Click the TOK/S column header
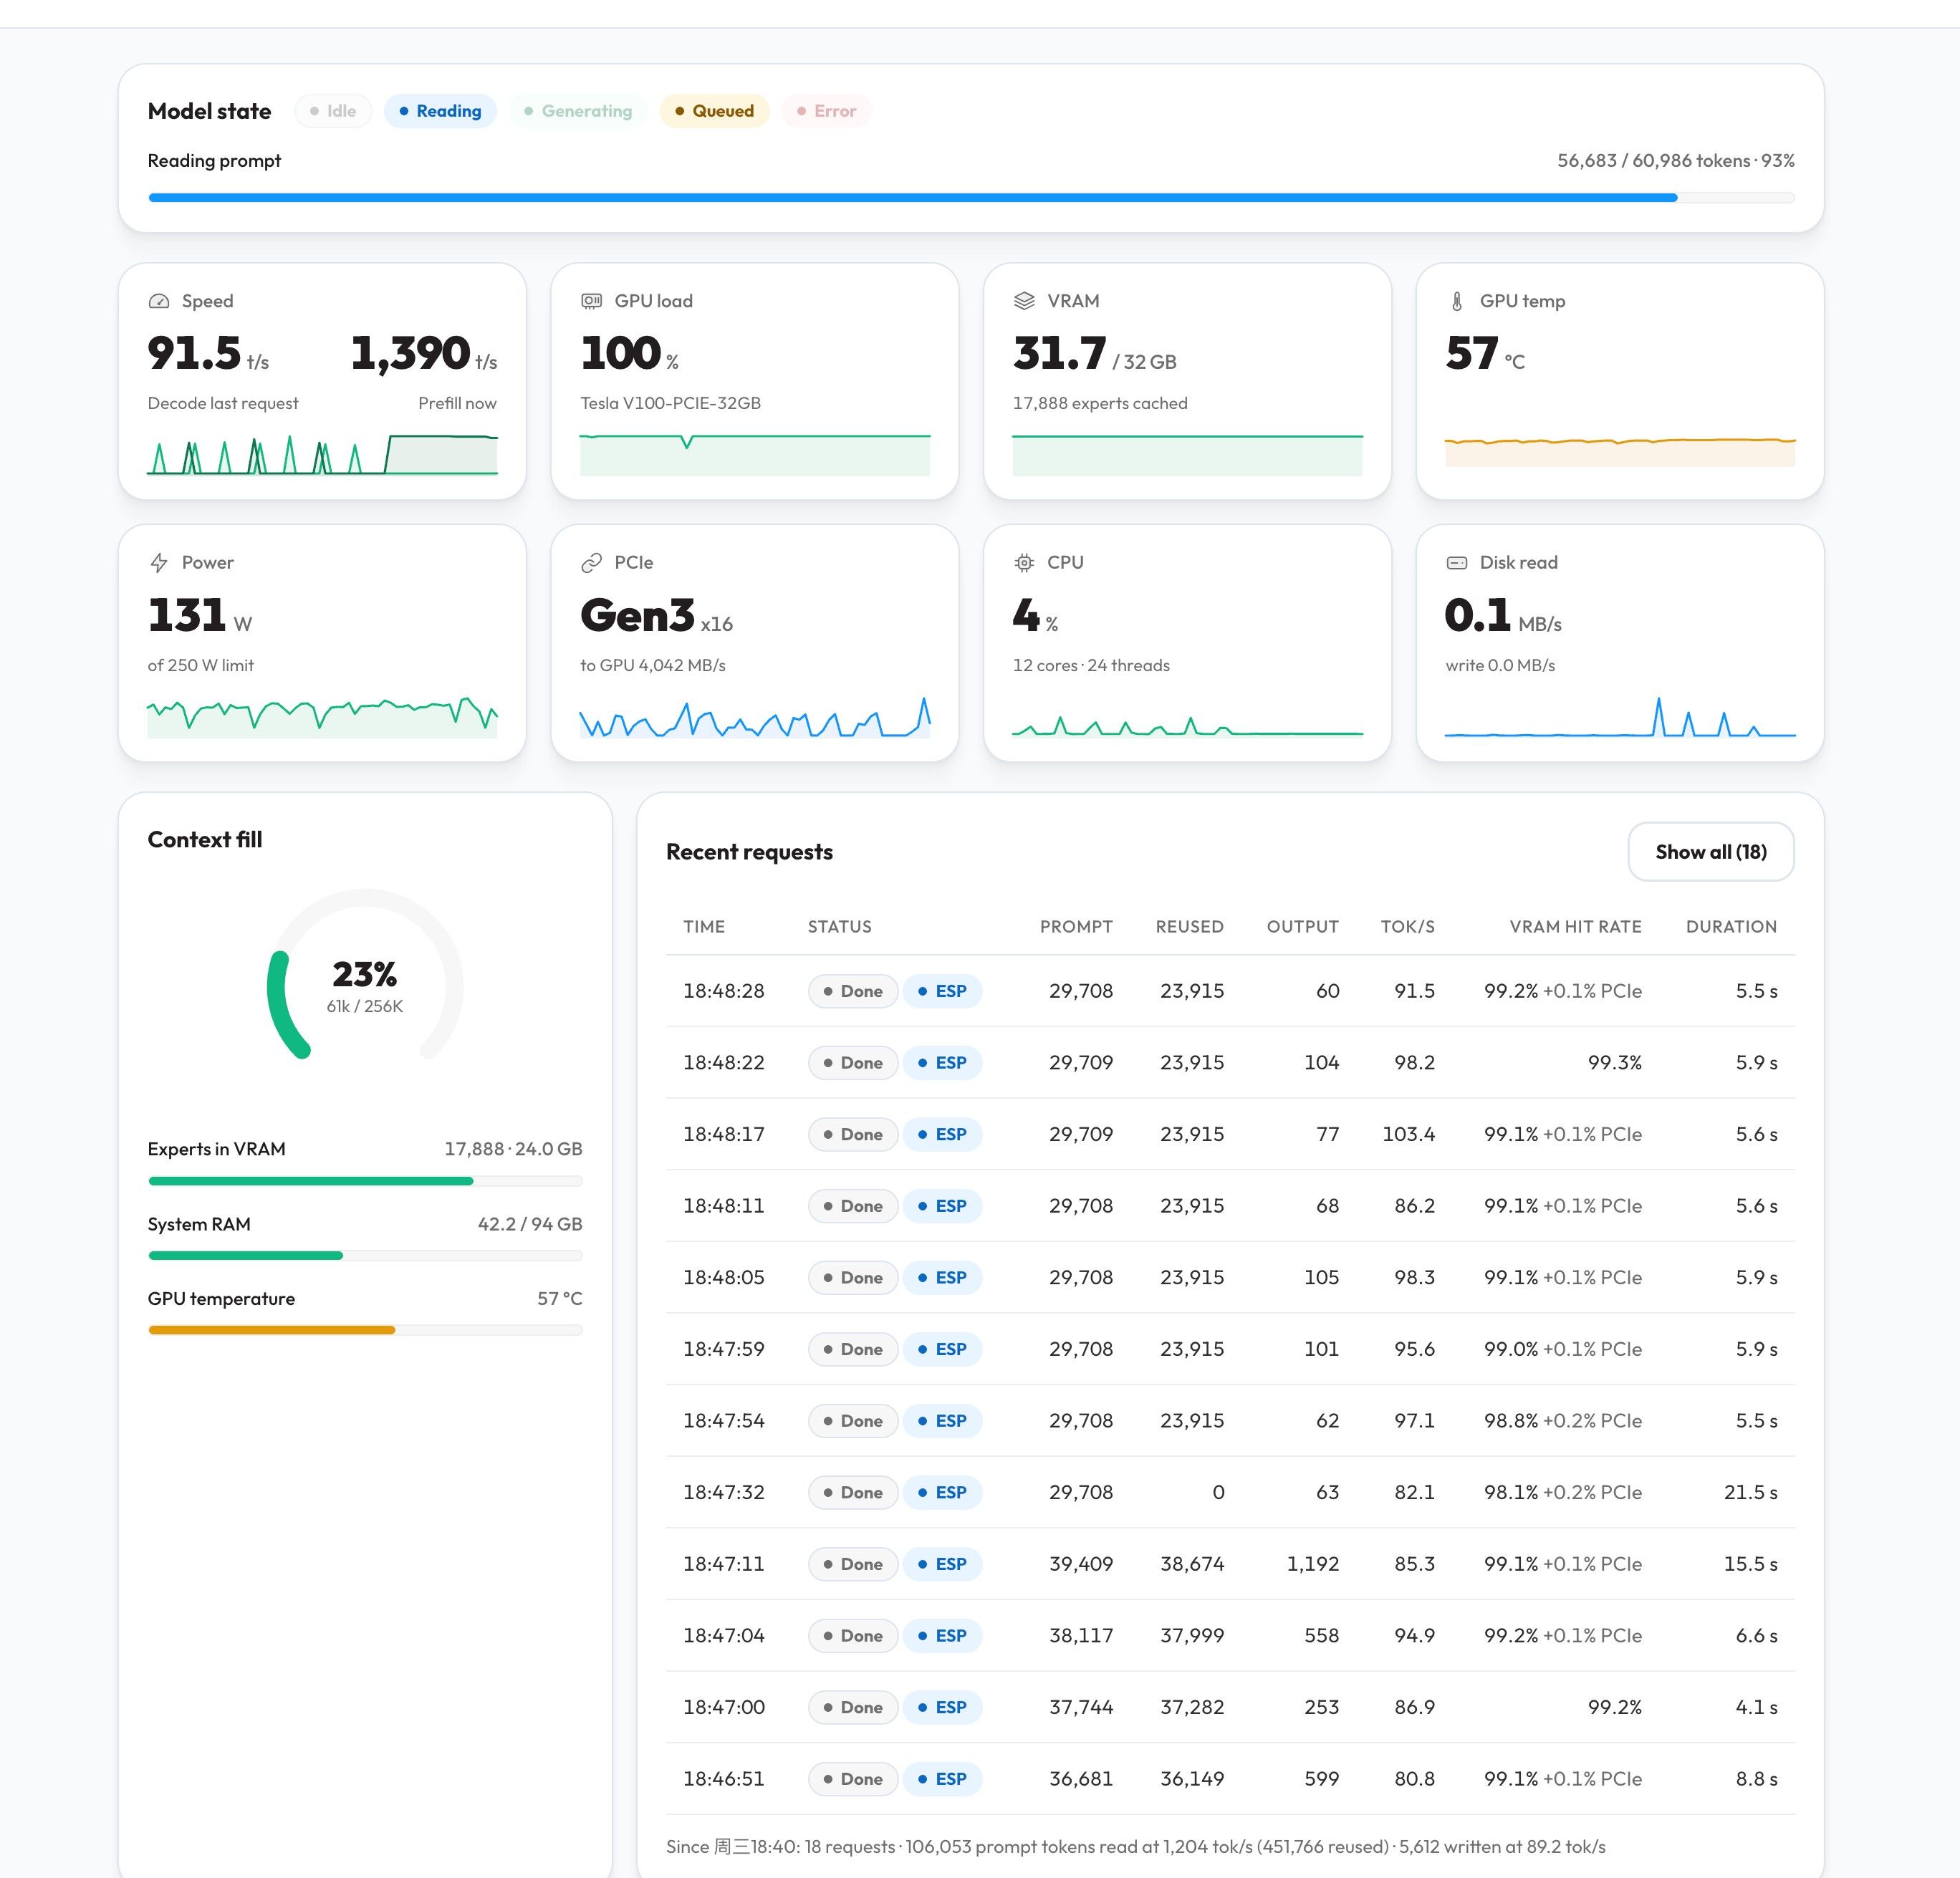This screenshot has width=1960, height=1878. coord(1408,927)
